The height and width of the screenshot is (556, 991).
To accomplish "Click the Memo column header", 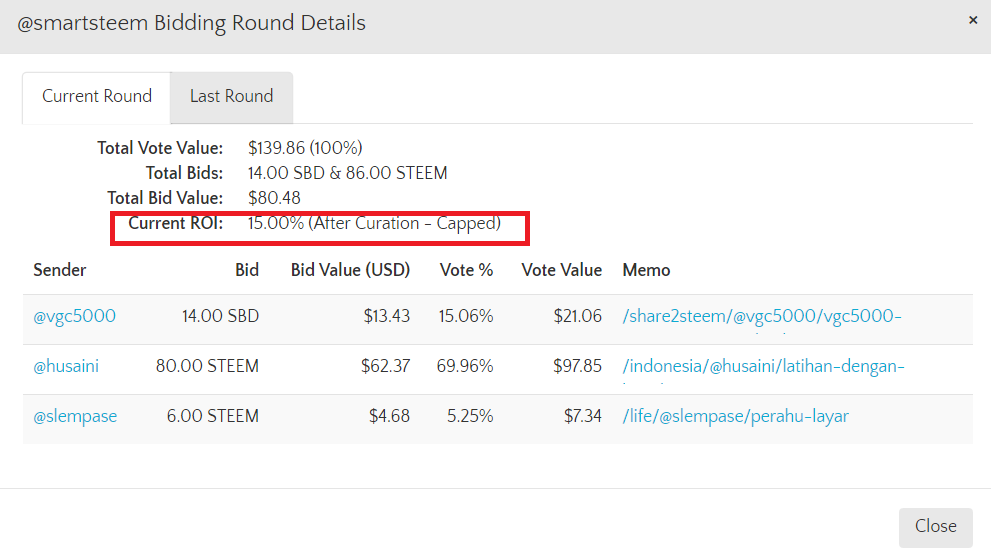I will pos(646,270).
